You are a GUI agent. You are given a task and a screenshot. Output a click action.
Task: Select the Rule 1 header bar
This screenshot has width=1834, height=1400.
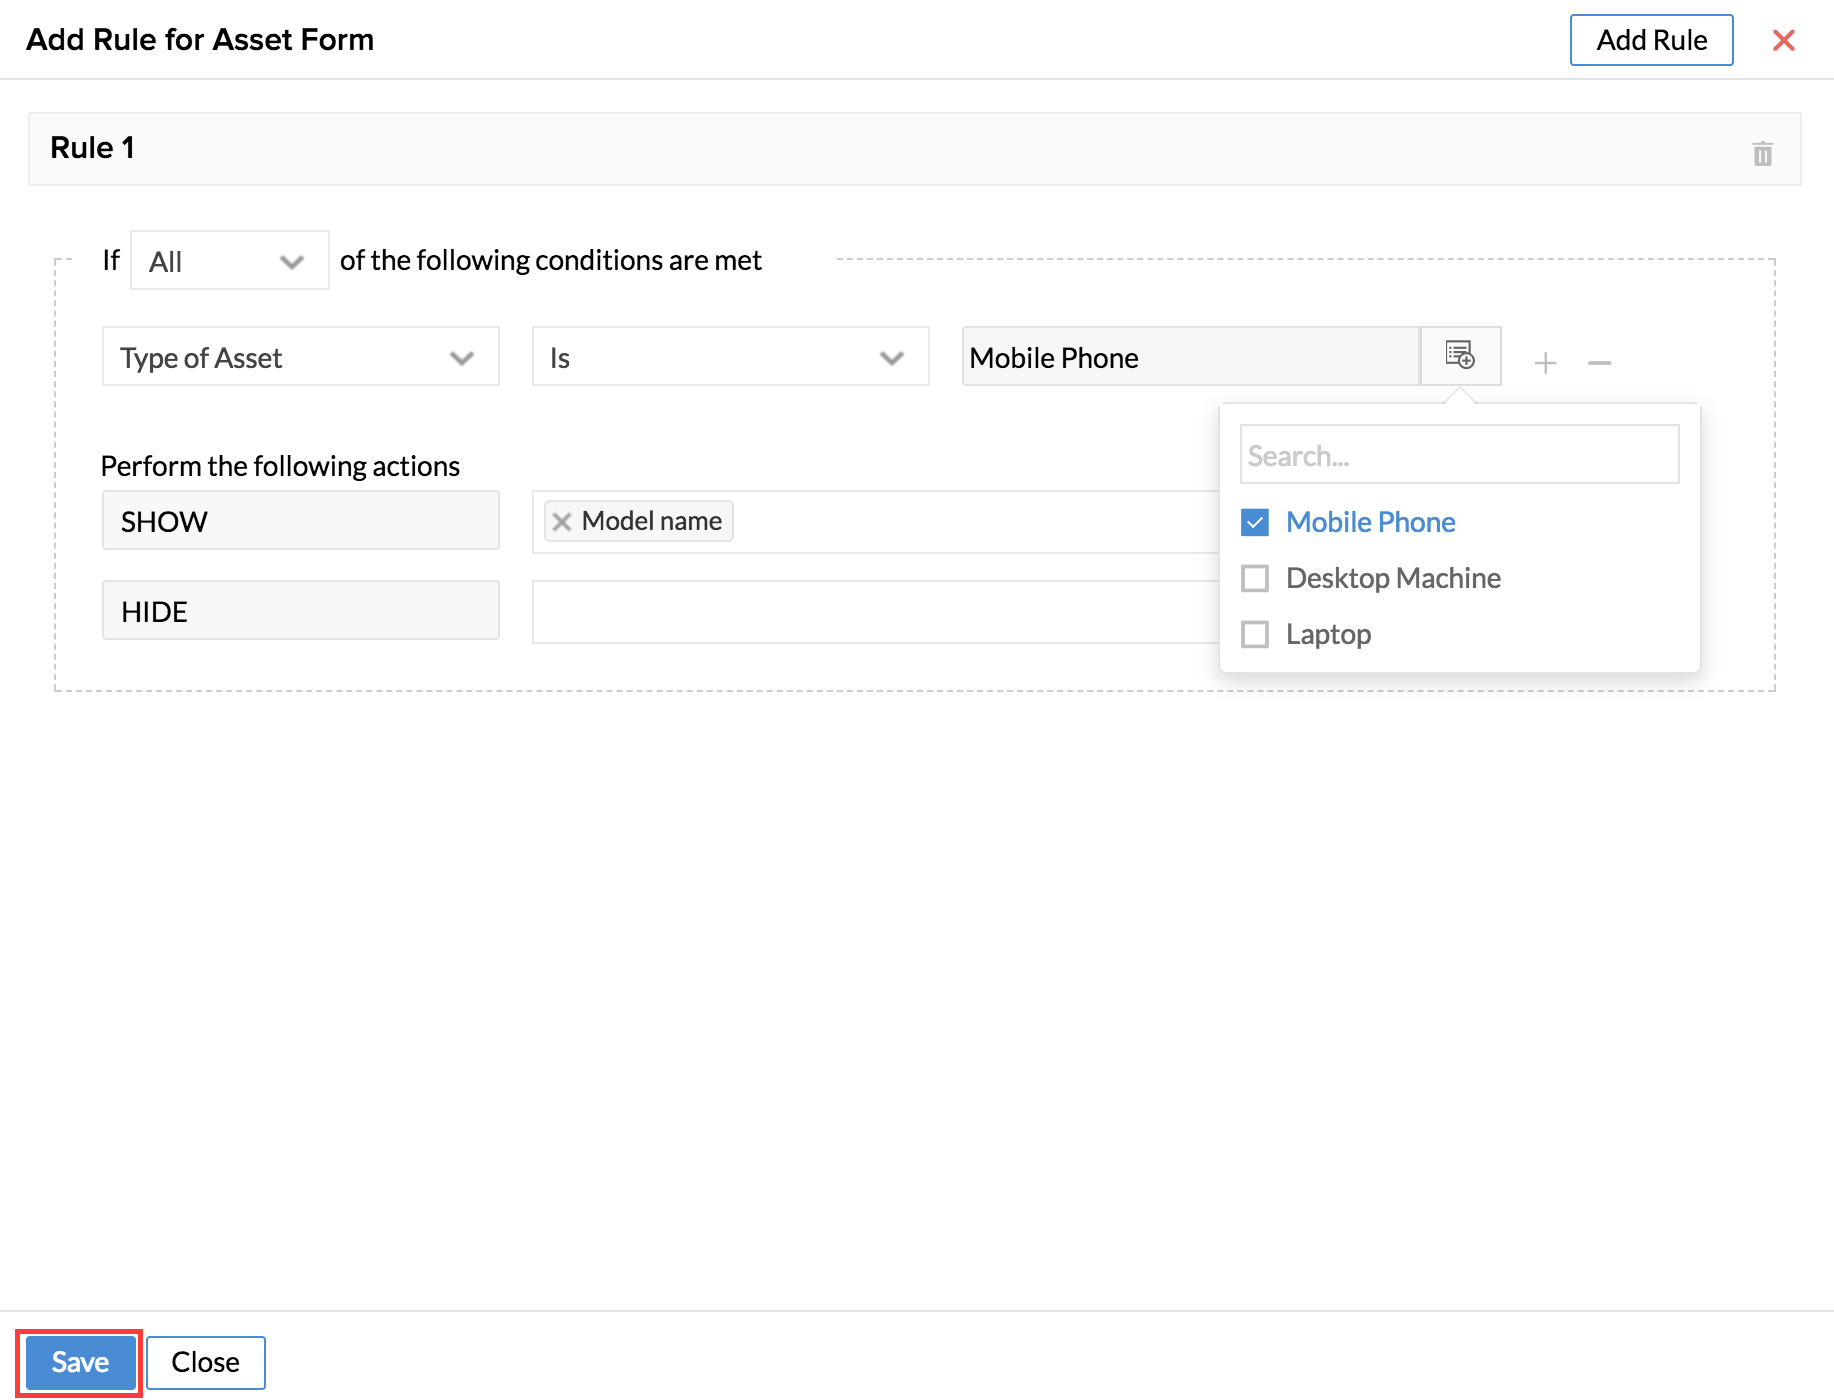coord(900,149)
